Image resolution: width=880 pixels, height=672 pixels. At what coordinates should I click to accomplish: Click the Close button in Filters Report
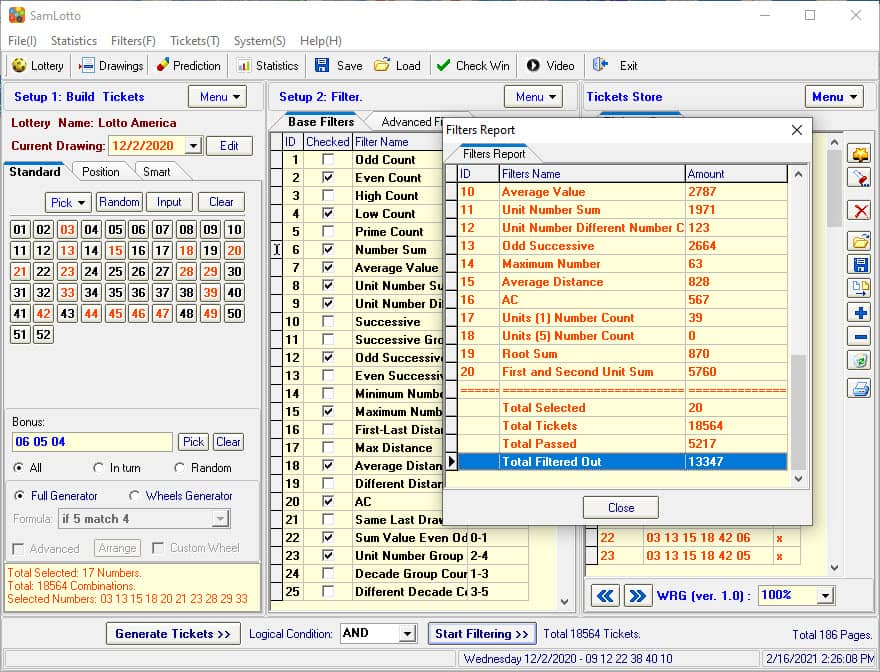click(x=621, y=508)
